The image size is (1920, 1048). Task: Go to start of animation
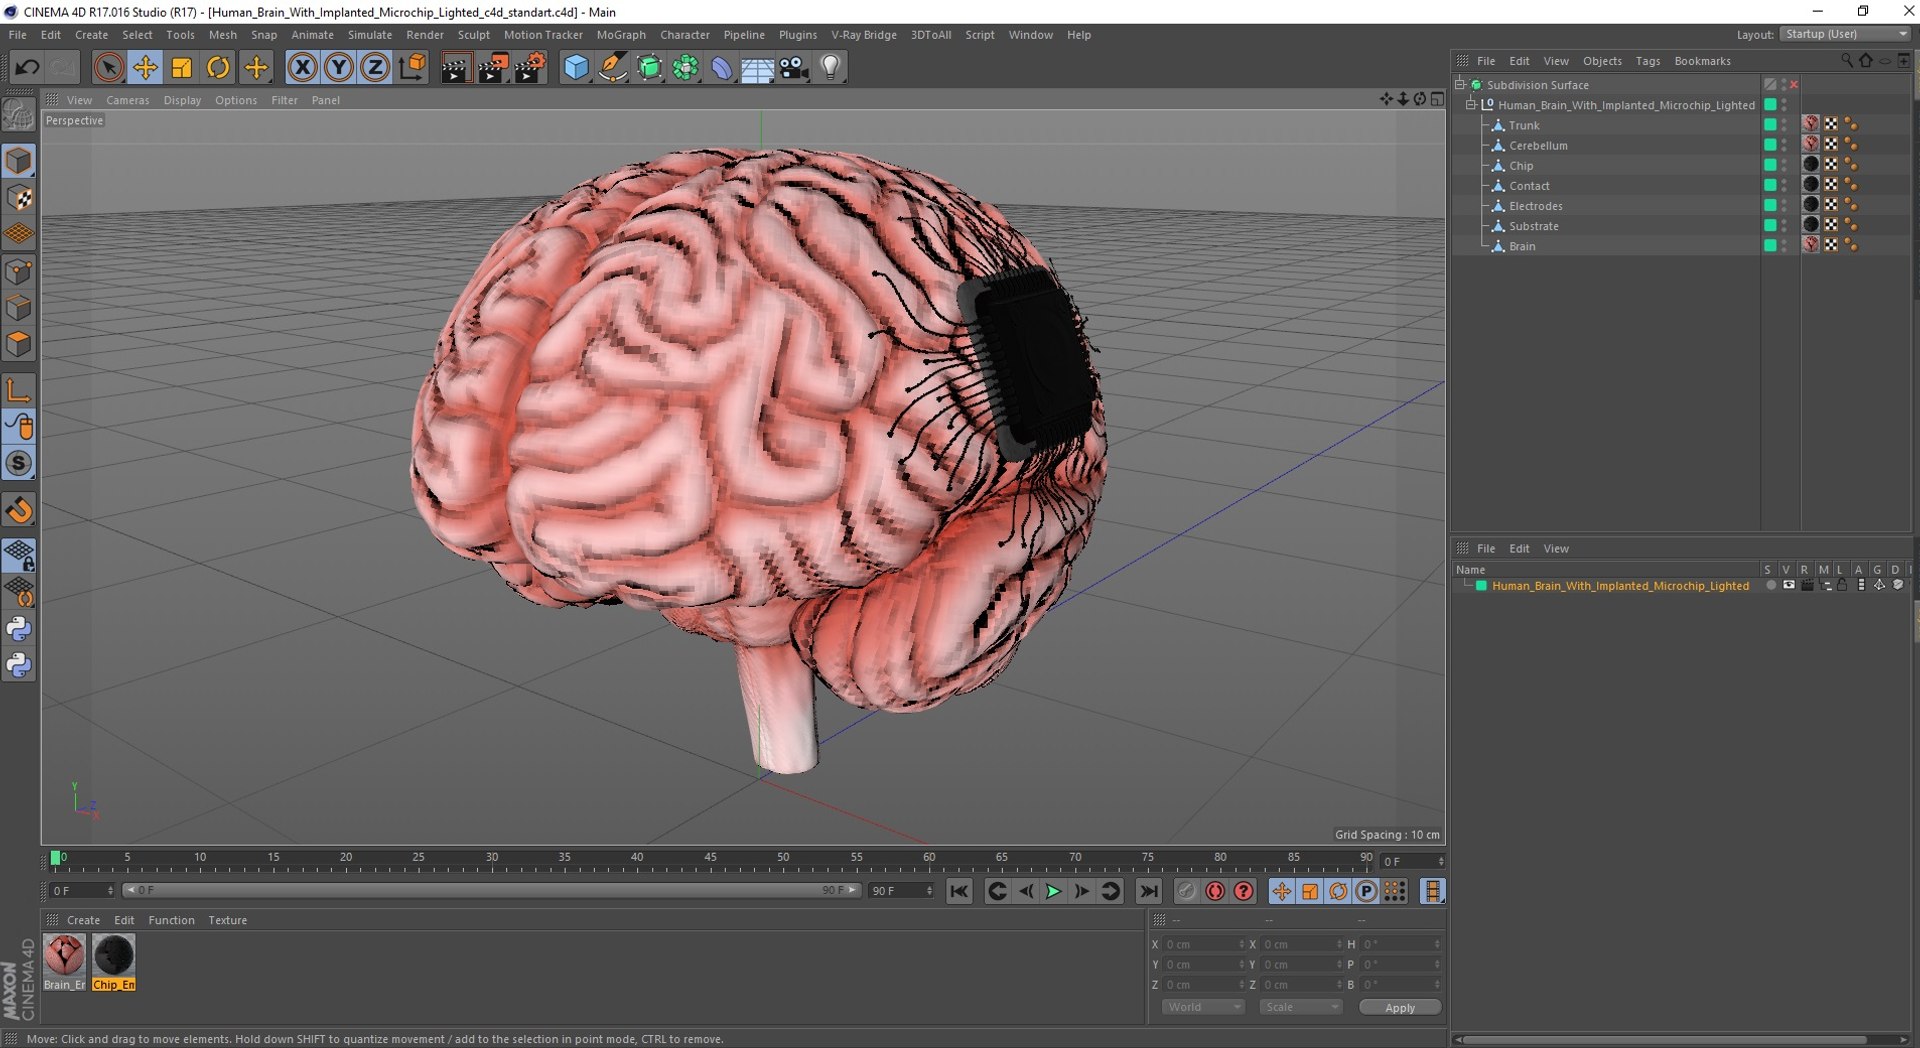(959, 891)
